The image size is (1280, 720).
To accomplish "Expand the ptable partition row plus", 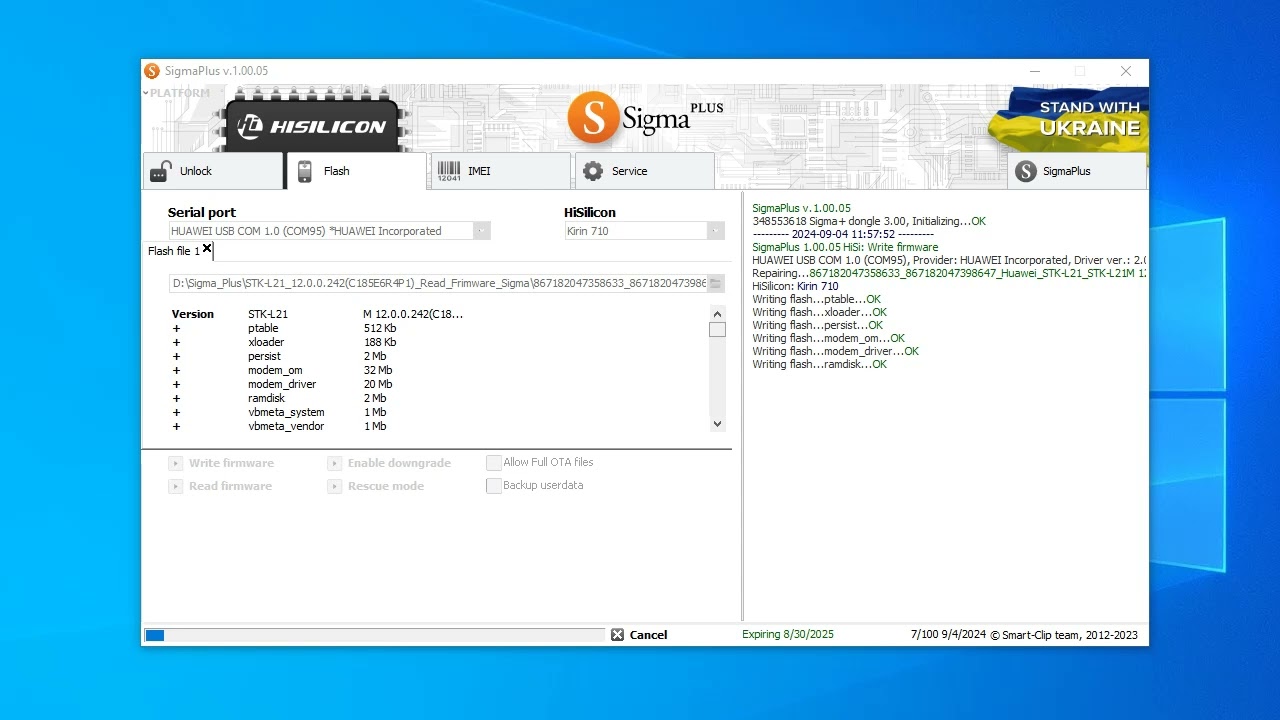I will click(176, 328).
